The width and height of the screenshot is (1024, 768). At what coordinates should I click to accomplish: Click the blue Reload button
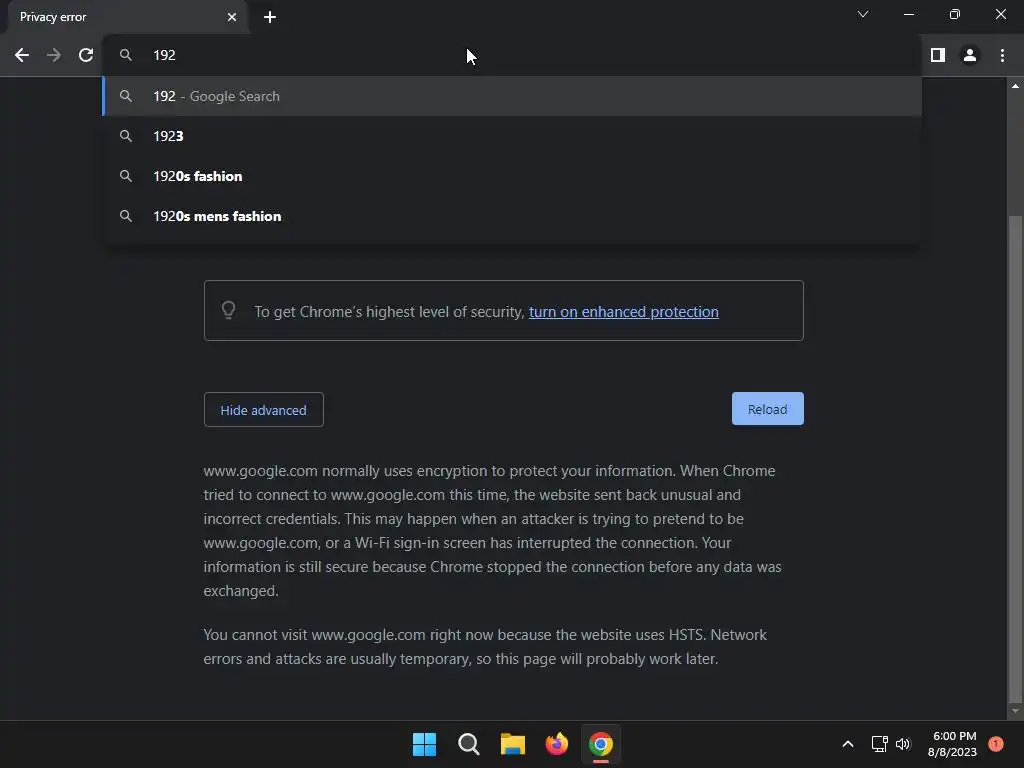point(767,409)
